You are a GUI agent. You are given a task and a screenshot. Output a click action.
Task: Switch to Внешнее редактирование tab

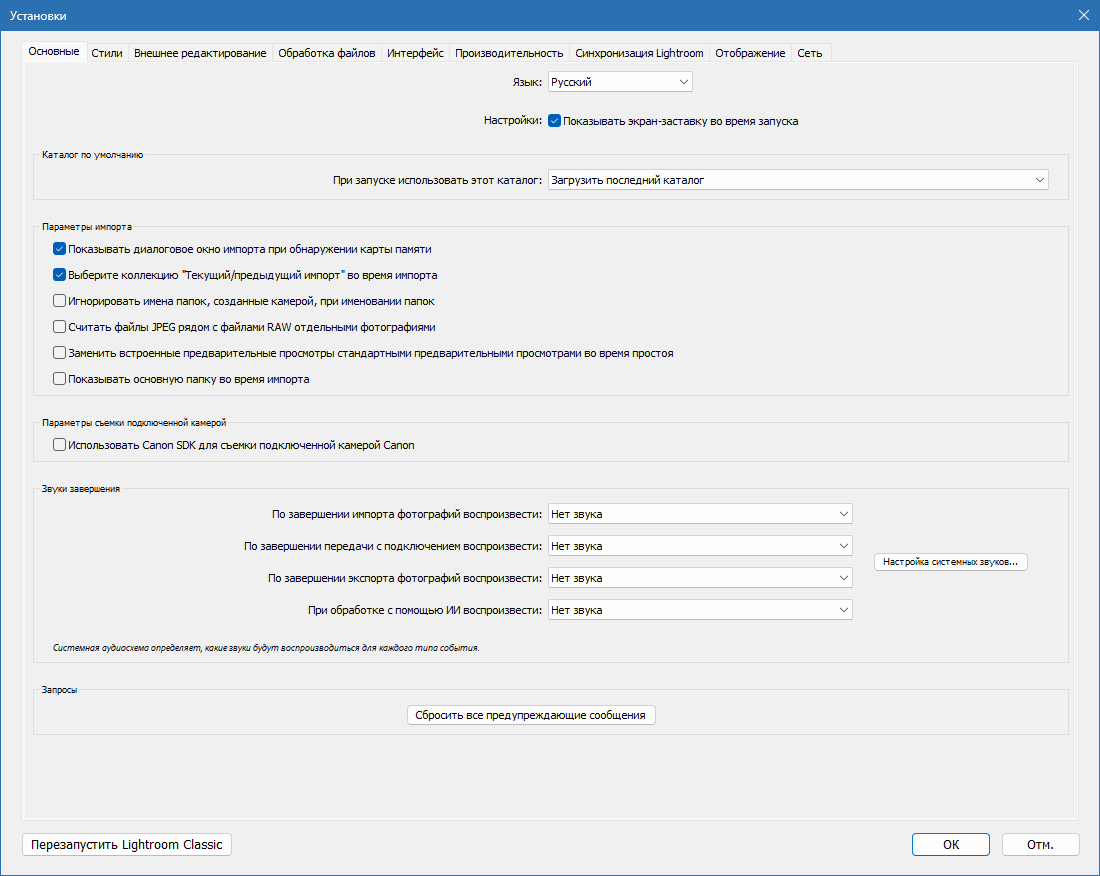click(200, 53)
